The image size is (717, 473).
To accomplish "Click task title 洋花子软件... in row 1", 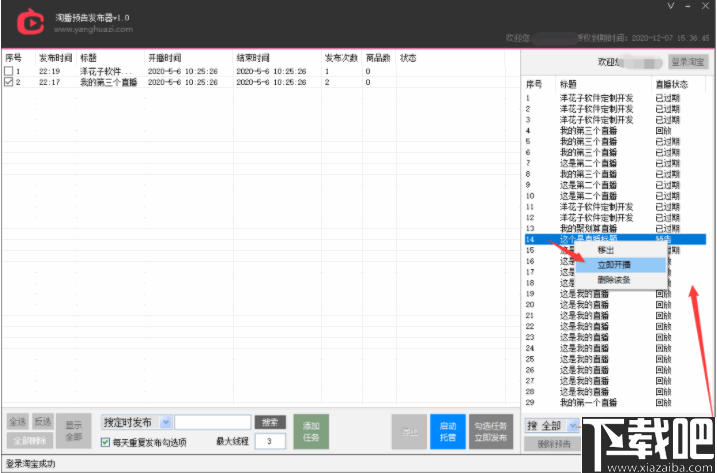I will pyautogui.click(x=106, y=71).
